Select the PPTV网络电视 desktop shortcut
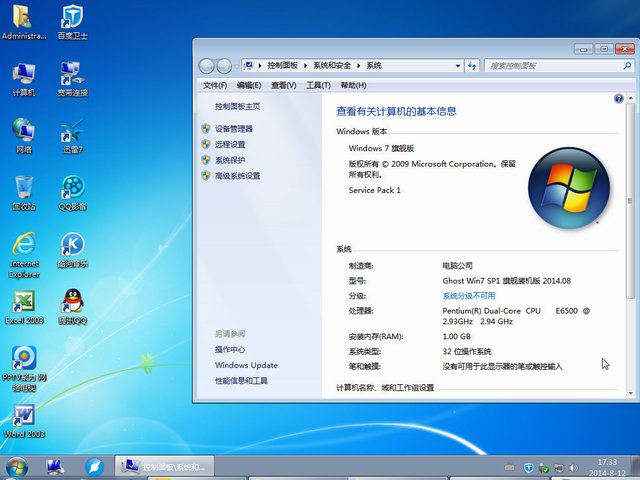Image resolution: width=640 pixels, height=480 pixels. coord(24,369)
